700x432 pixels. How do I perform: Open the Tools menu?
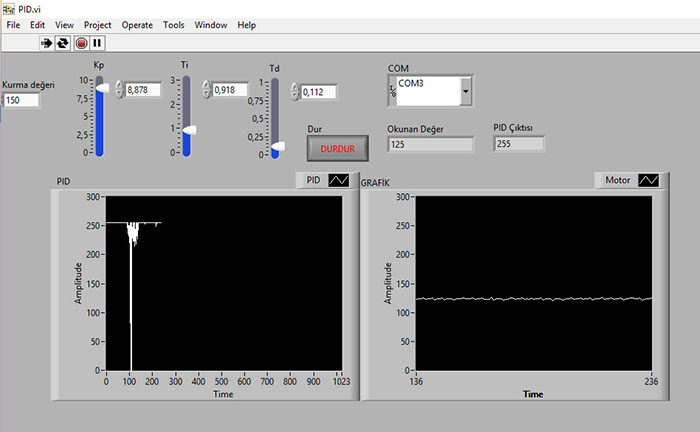coord(173,24)
